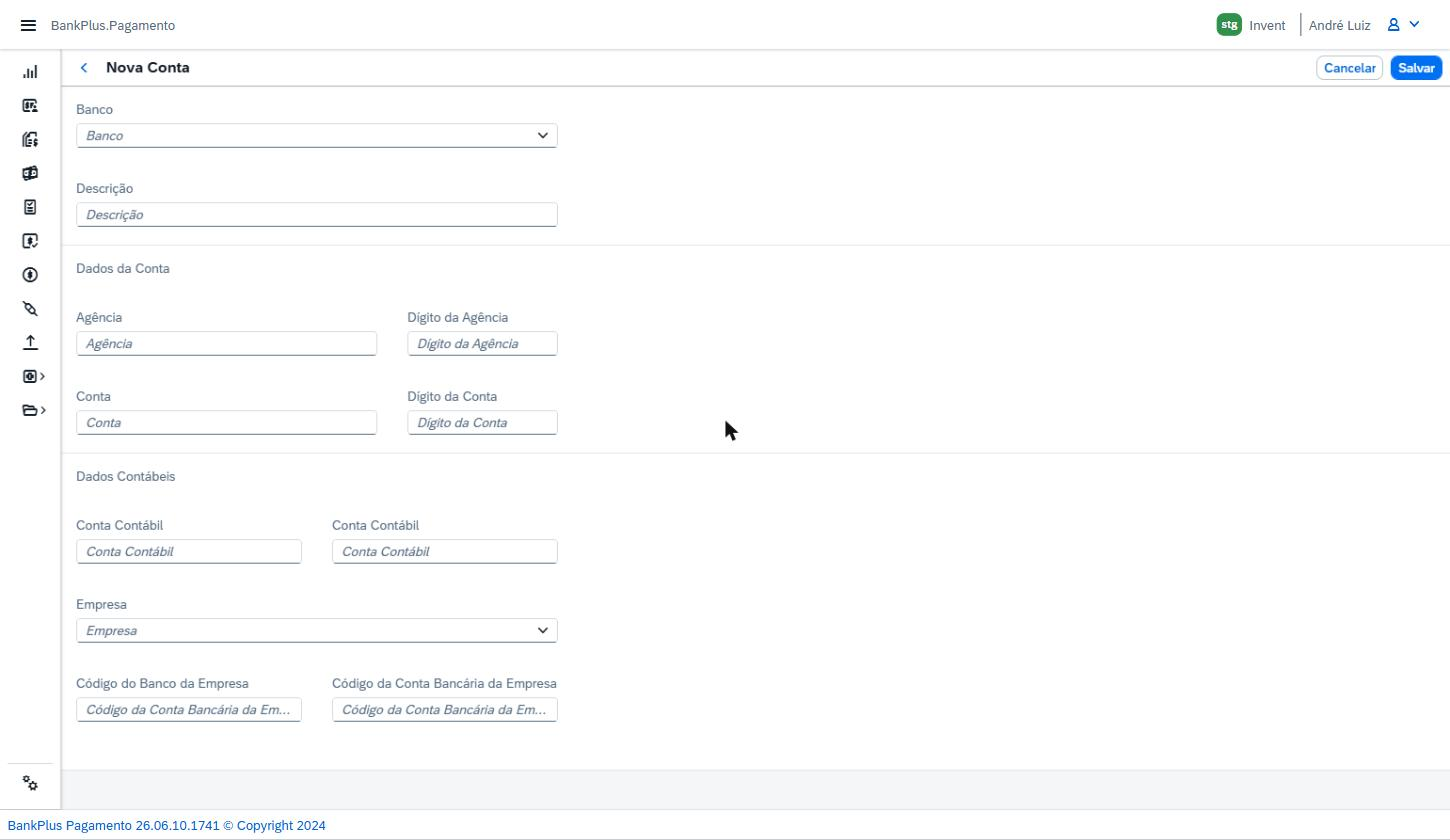Viewport: 1450px width, 840px height.
Task: Expand the safe box sidebar item
Action: (34, 376)
